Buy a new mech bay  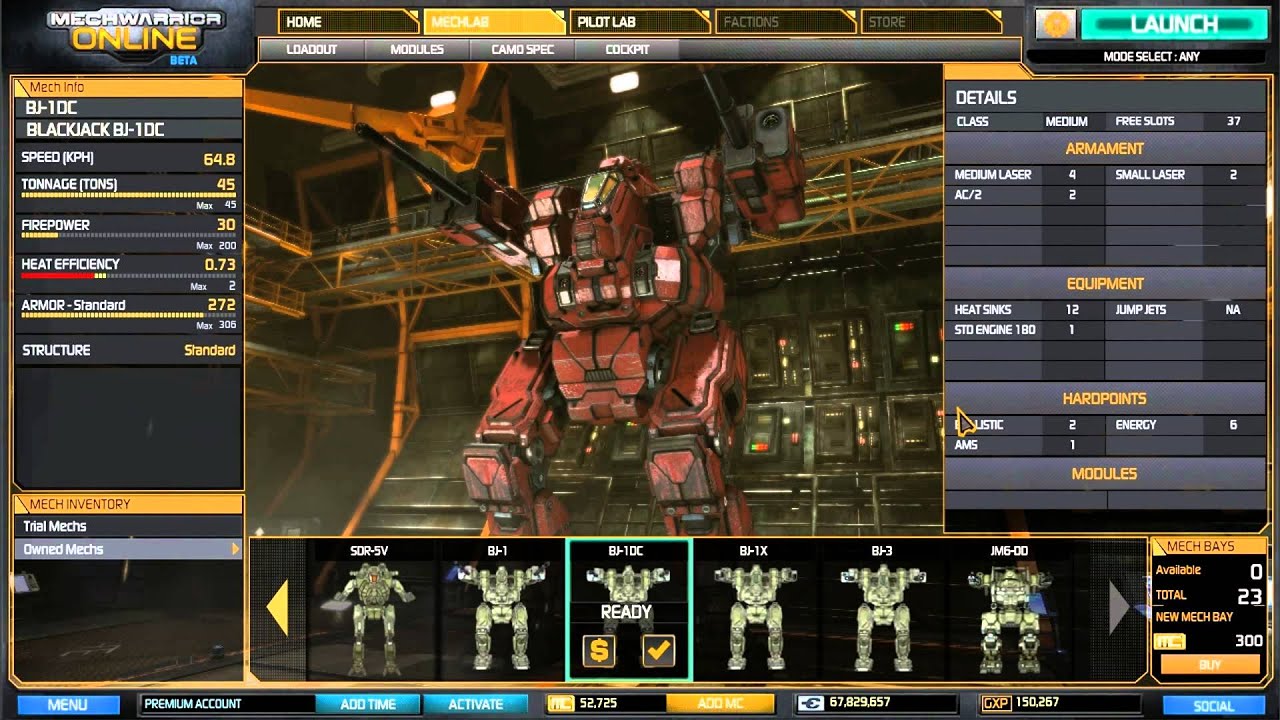click(1209, 664)
